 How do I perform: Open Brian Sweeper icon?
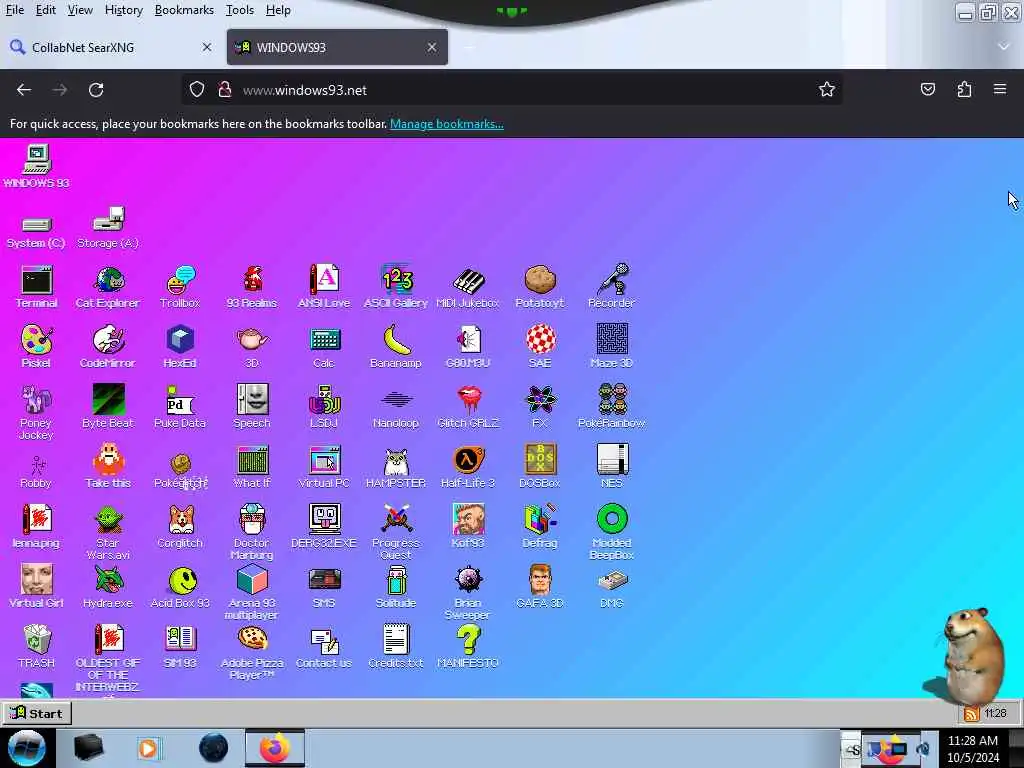468,592
